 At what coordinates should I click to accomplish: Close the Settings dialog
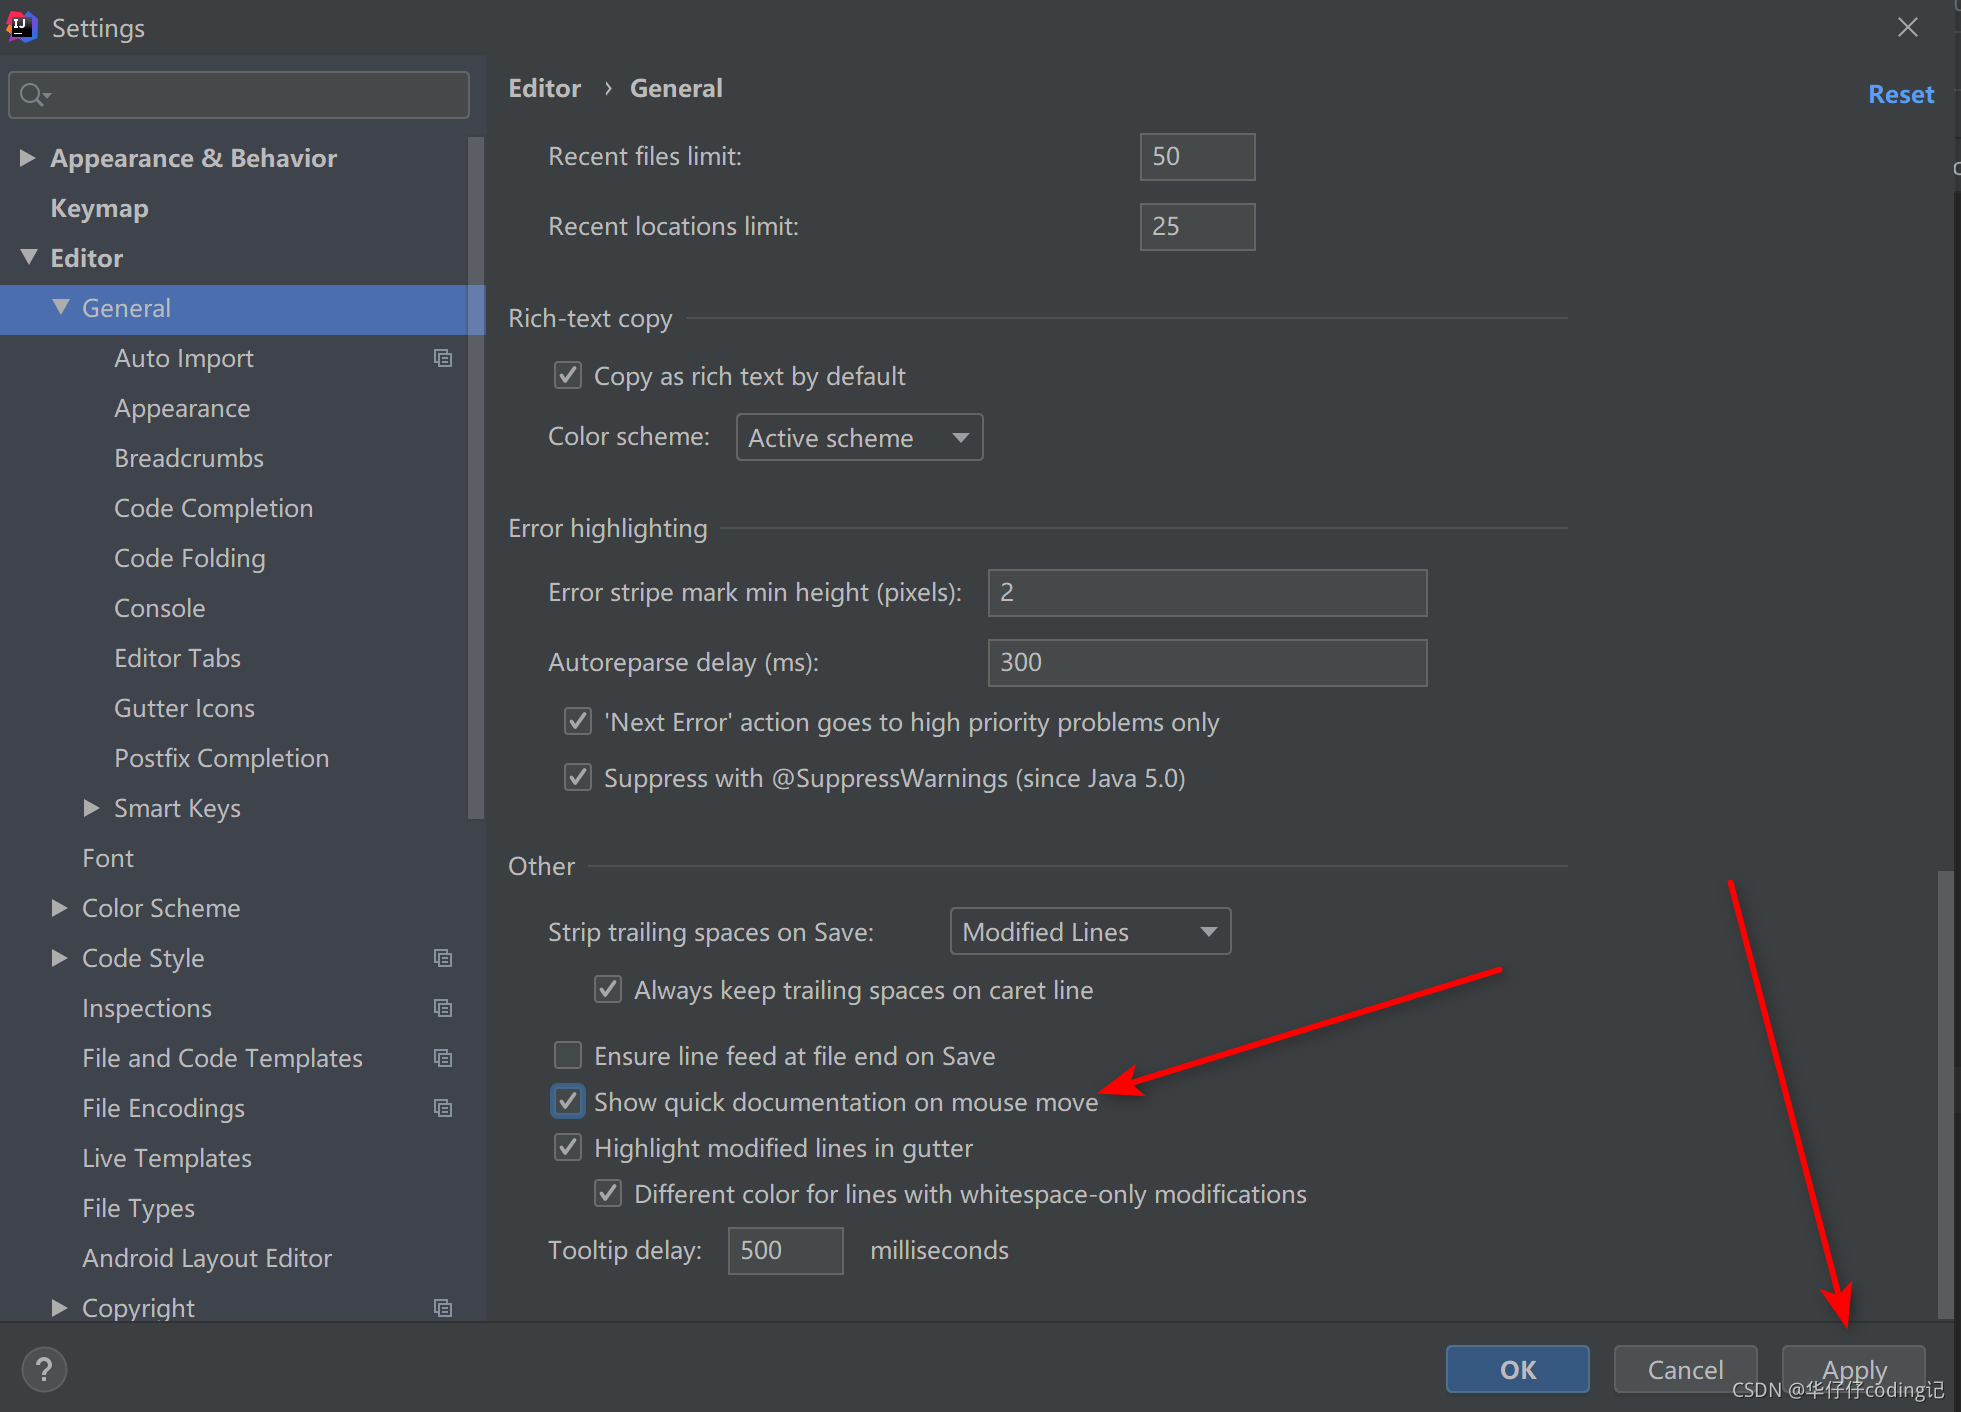point(1908,27)
